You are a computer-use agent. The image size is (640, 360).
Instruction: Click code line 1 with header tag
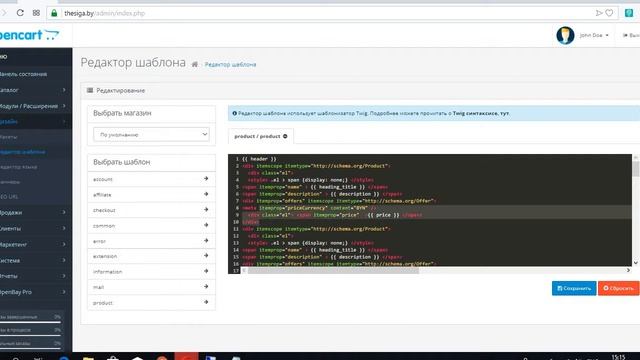point(259,159)
